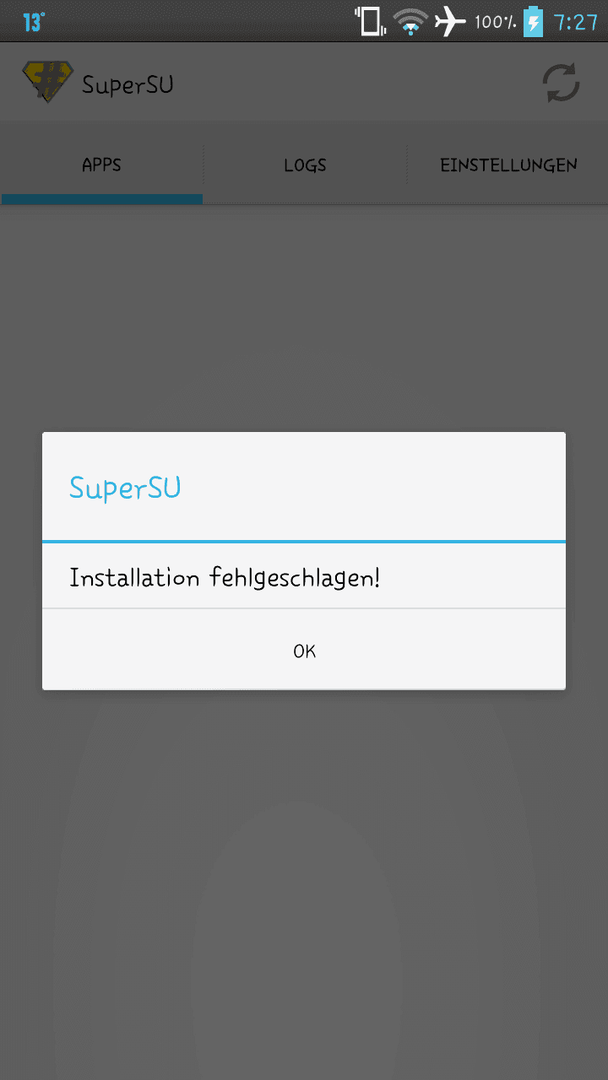Viewport: 608px width, 1080px height.
Task: Click the refresh arrows icon
Action: [561, 83]
